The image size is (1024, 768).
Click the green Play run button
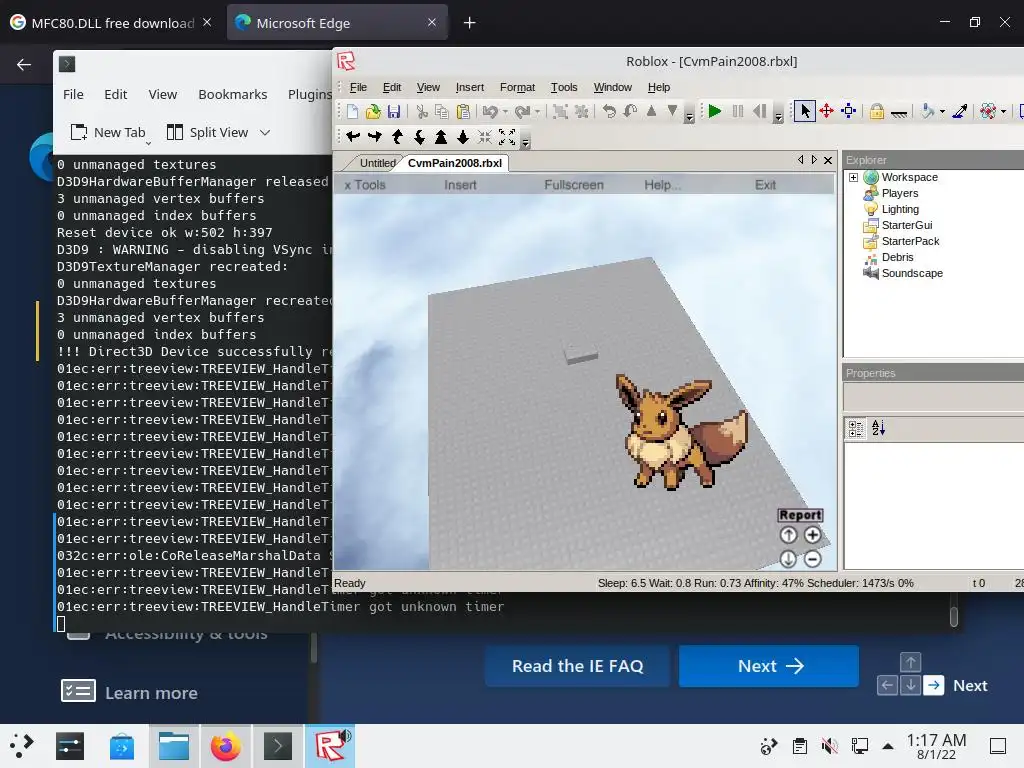pyautogui.click(x=714, y=111)
